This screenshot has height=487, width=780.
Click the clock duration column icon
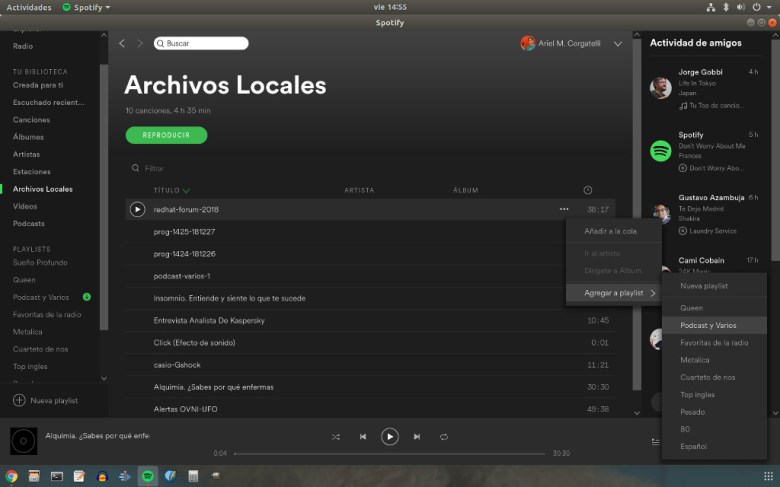[x=587, y=190]
